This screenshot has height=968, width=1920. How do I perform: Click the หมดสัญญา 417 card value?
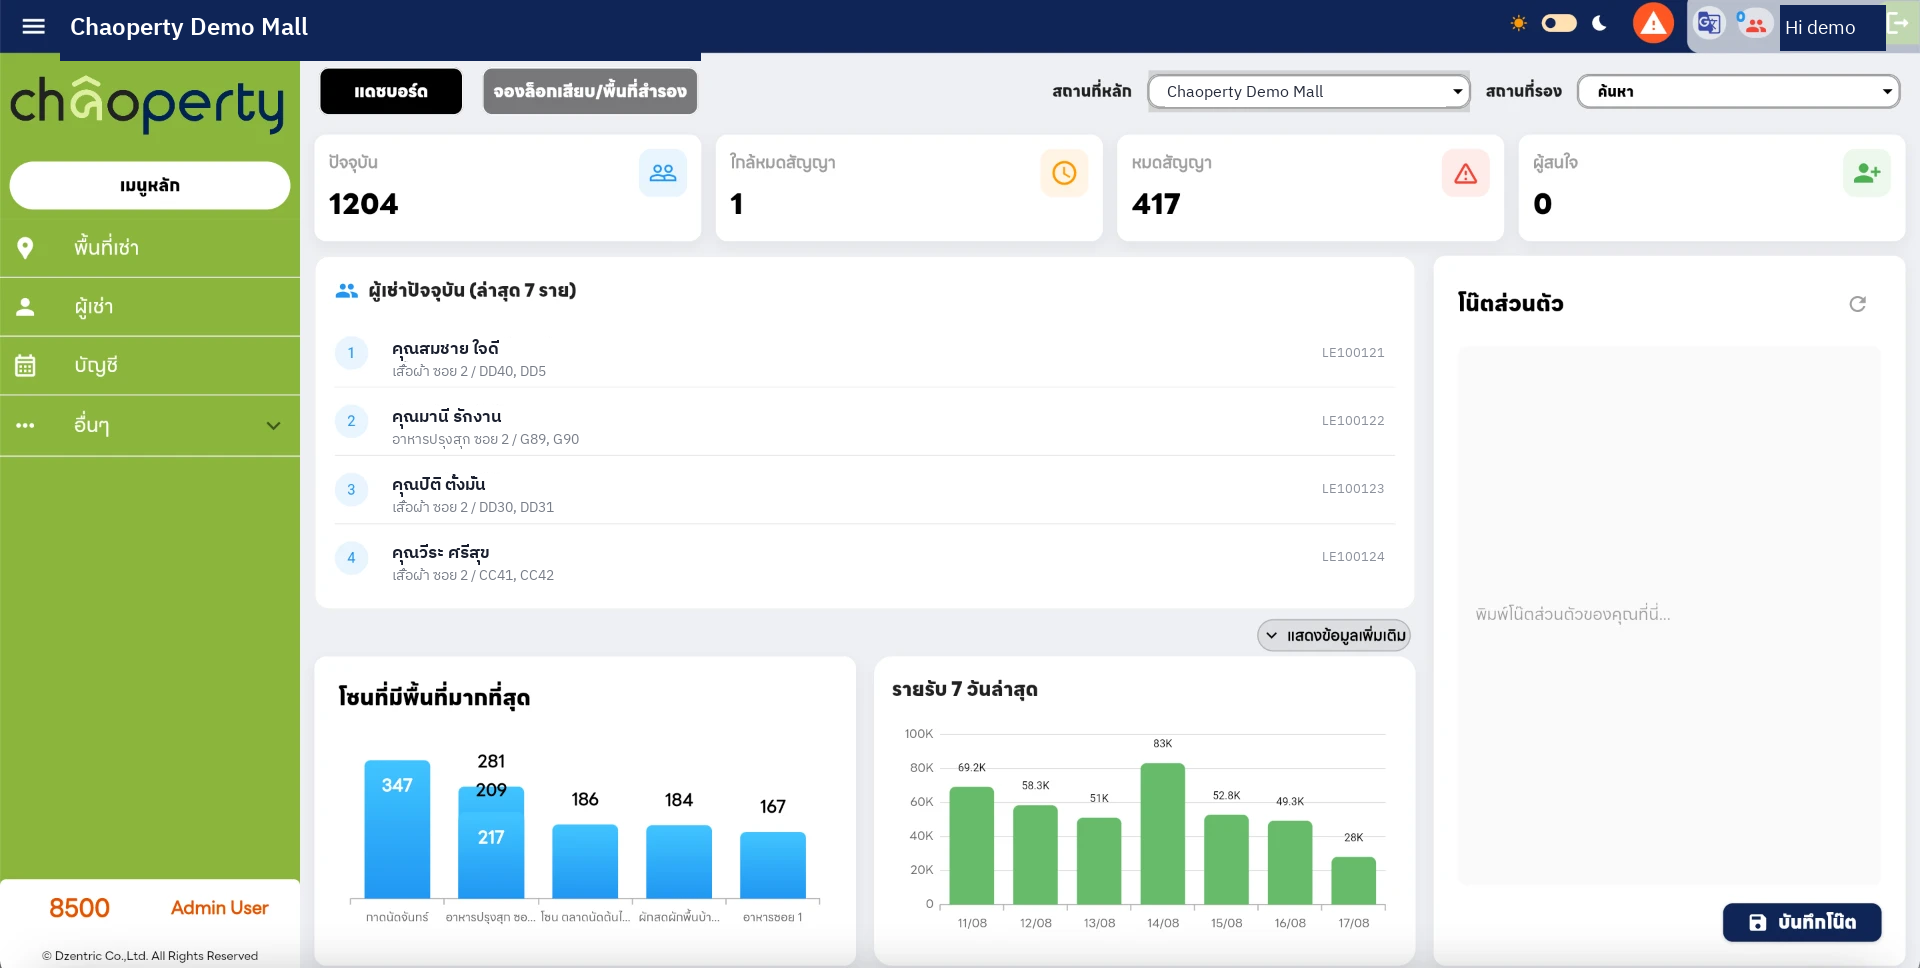pyautogui.click(x=1156, y=205)
